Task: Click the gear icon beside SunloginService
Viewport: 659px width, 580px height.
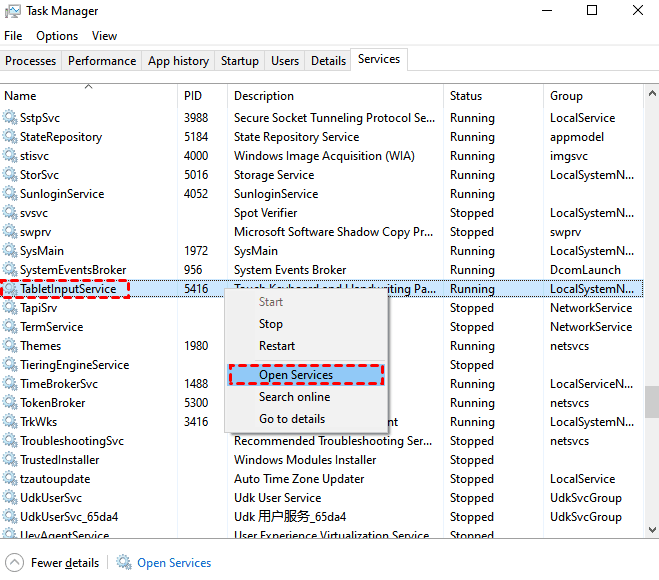Action: (10, 194)
